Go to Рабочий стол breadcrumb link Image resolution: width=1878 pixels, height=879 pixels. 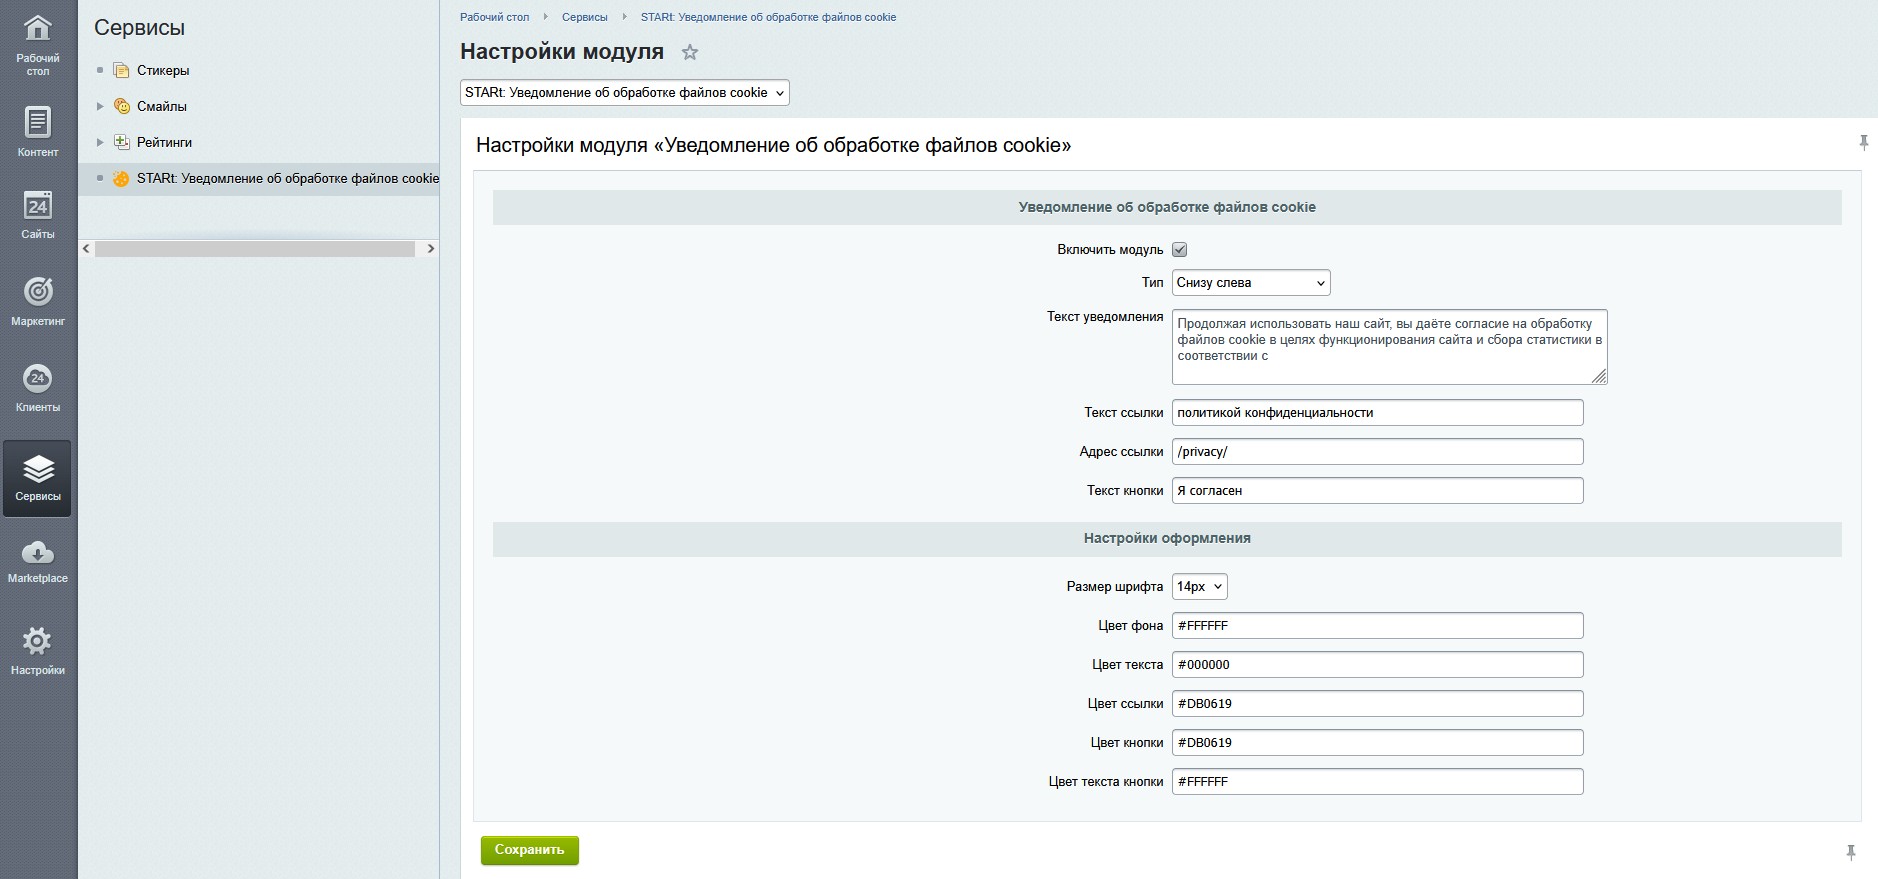pyautogui.click(x=494, y=17)
